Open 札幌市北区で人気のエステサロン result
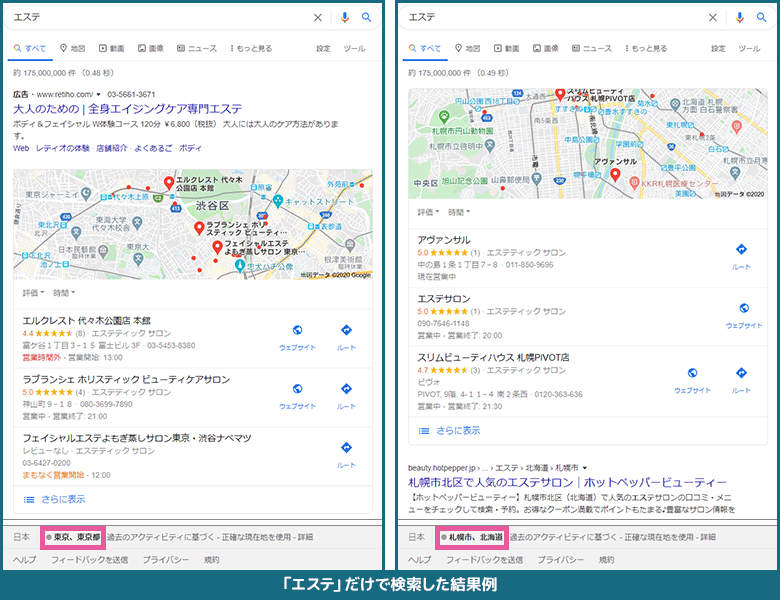This screenshot has width=780, height=600. click(567, 483)
